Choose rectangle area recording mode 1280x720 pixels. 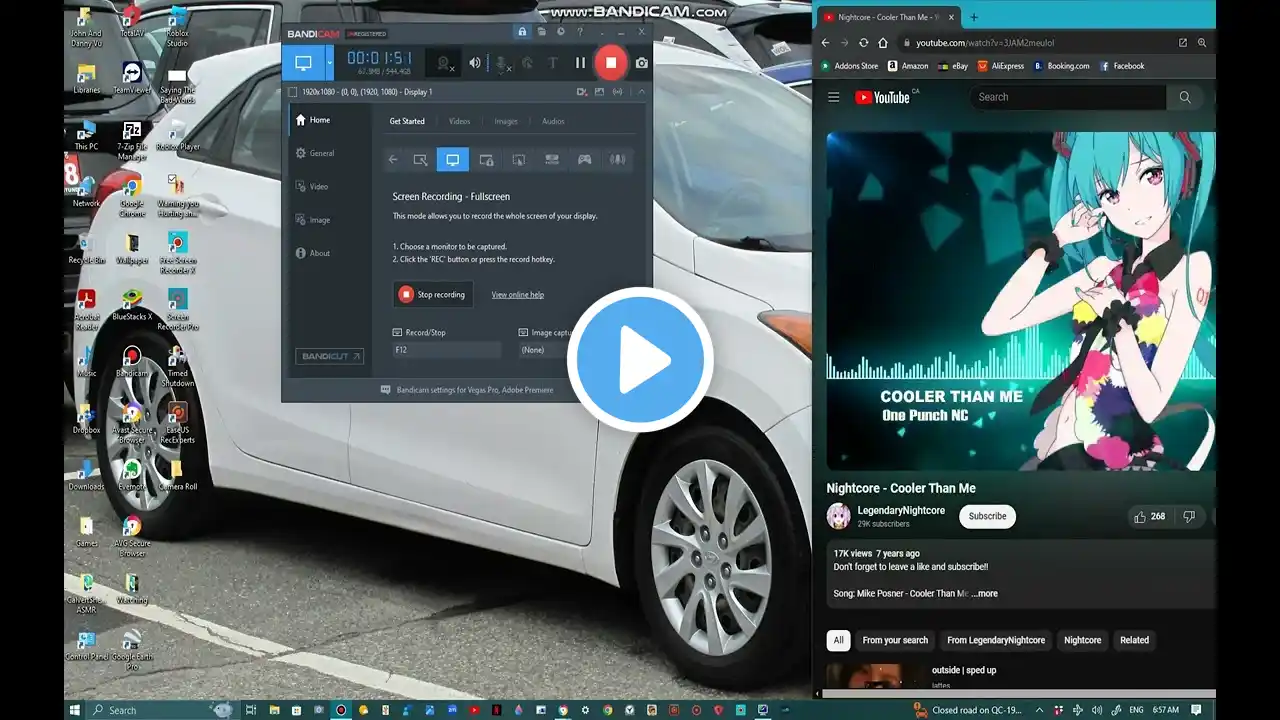tap(420, 159)
